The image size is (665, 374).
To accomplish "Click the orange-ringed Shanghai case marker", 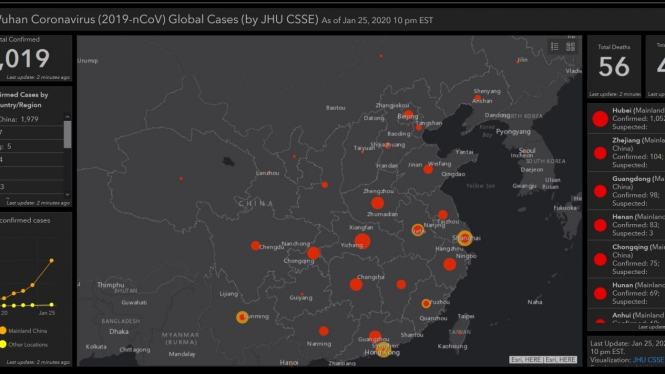I will click(464, 238).
